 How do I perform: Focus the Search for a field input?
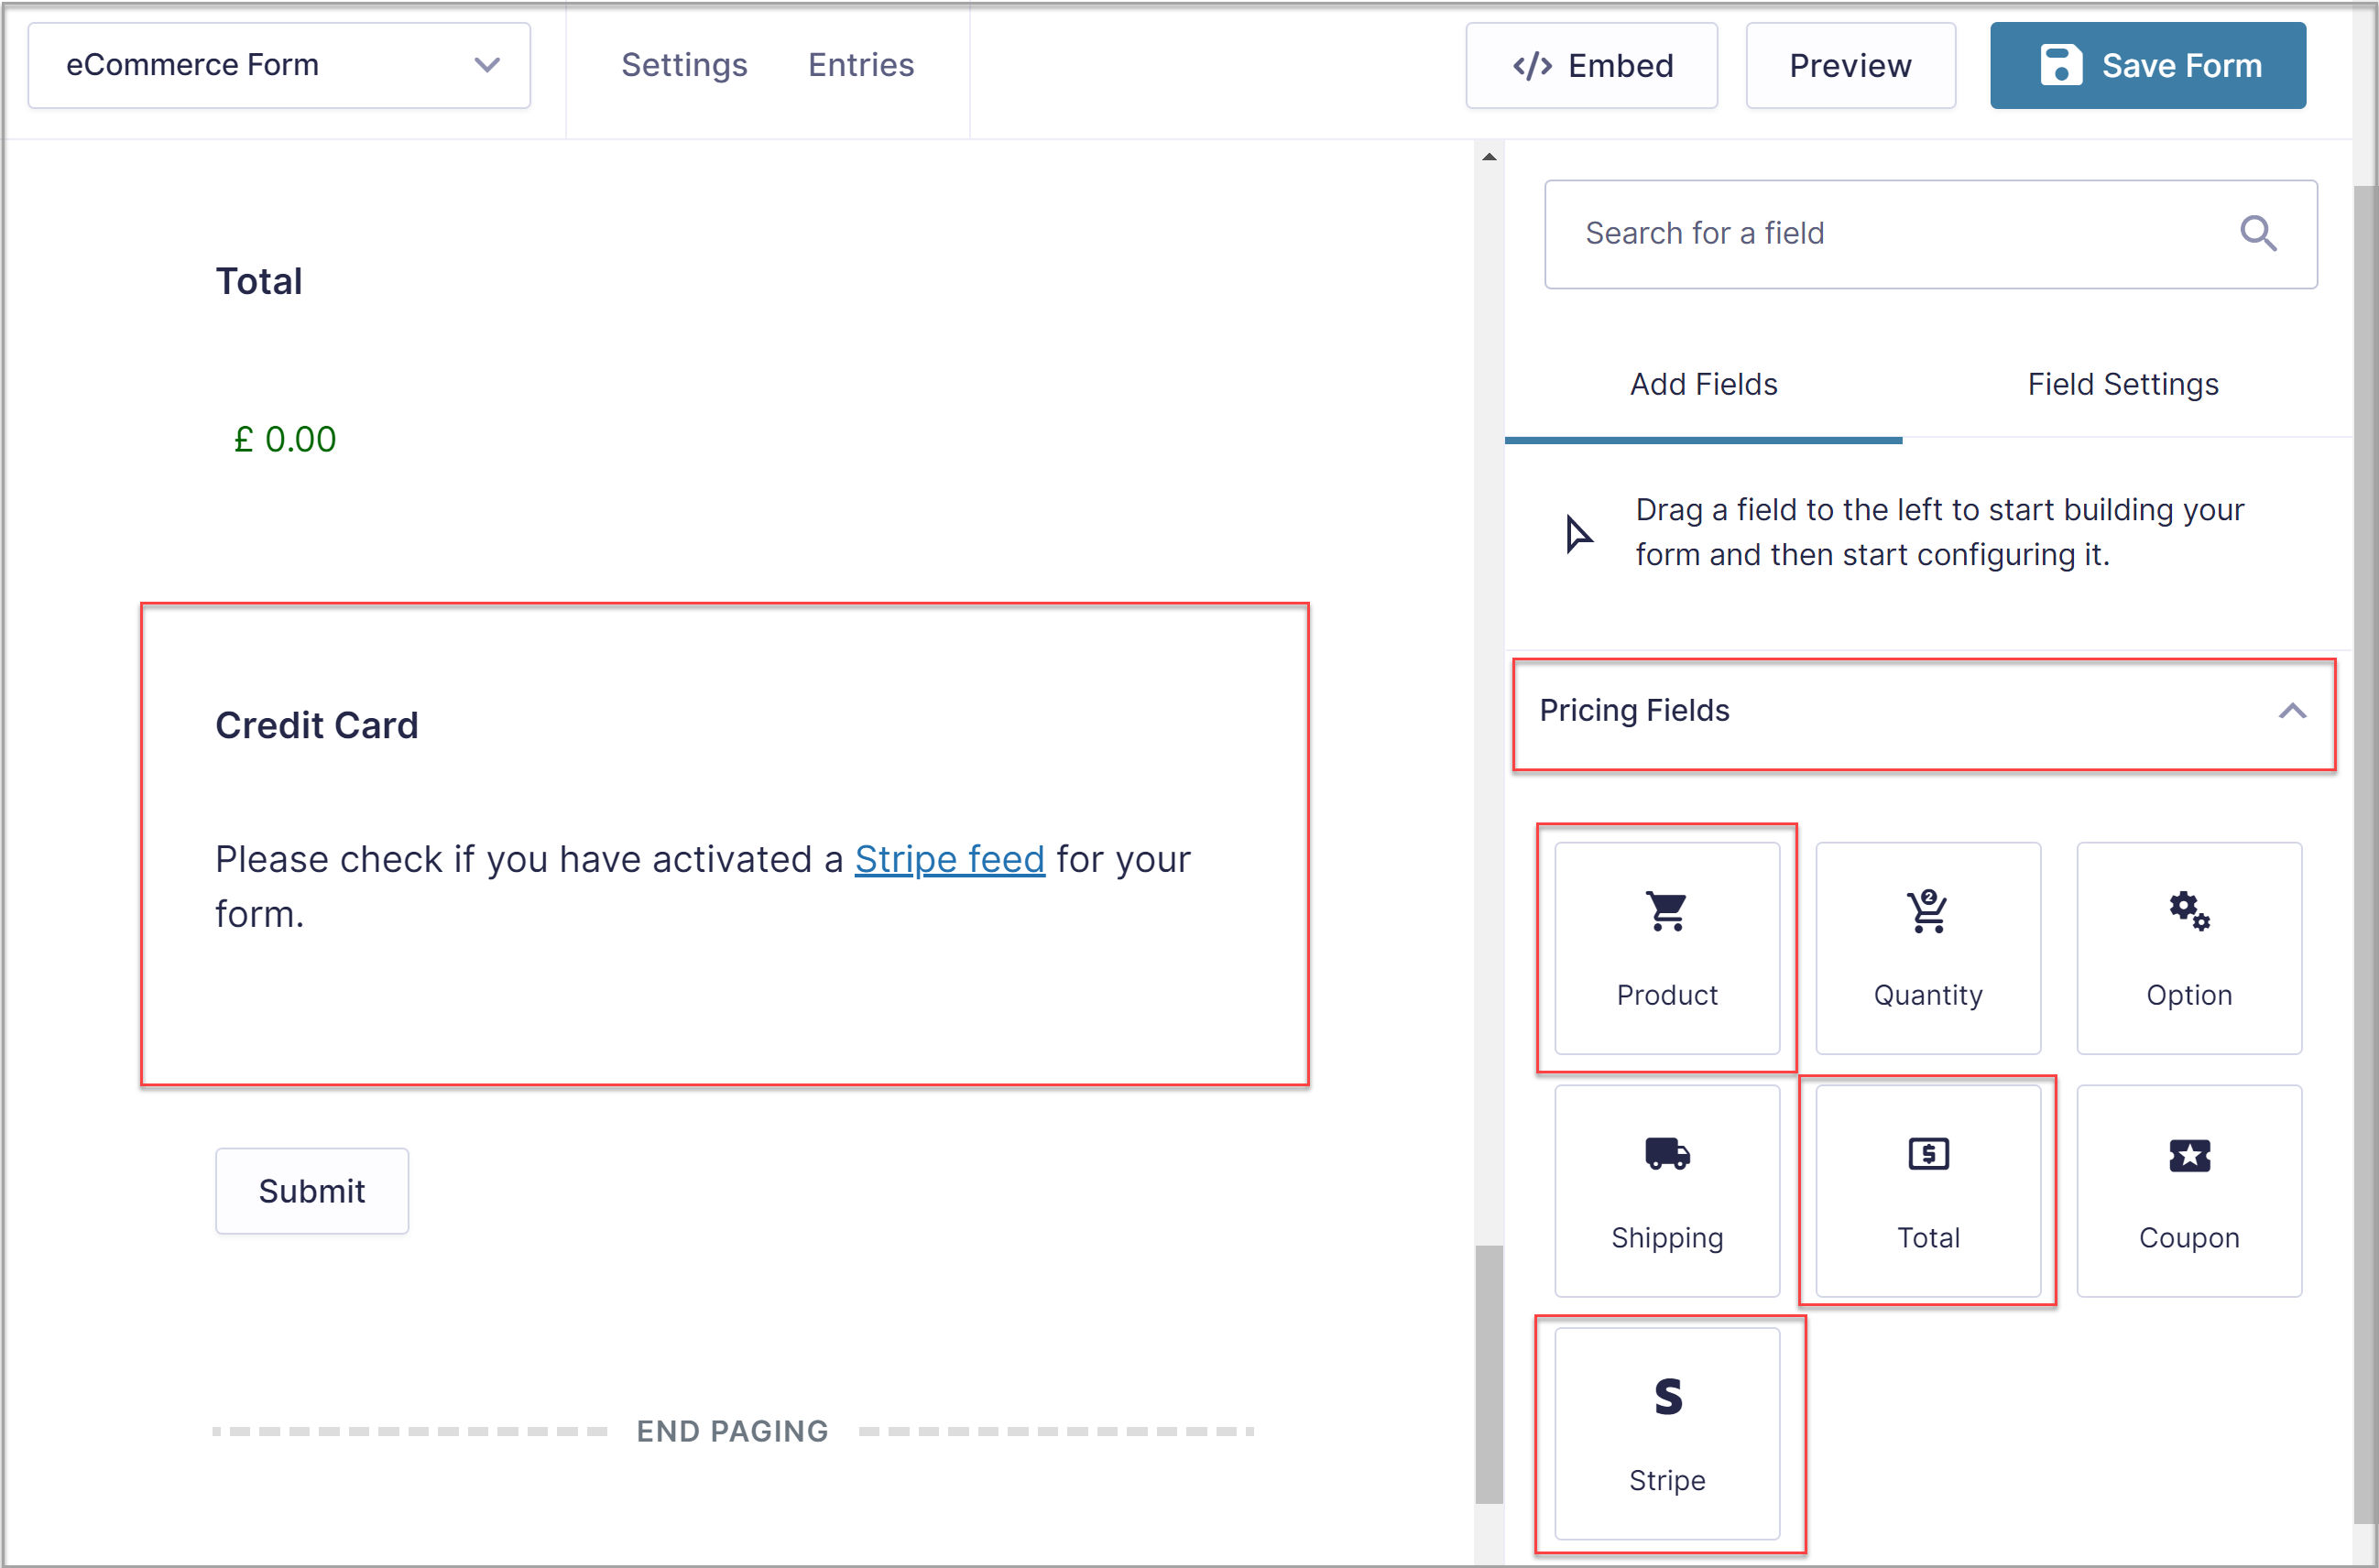1930,234
